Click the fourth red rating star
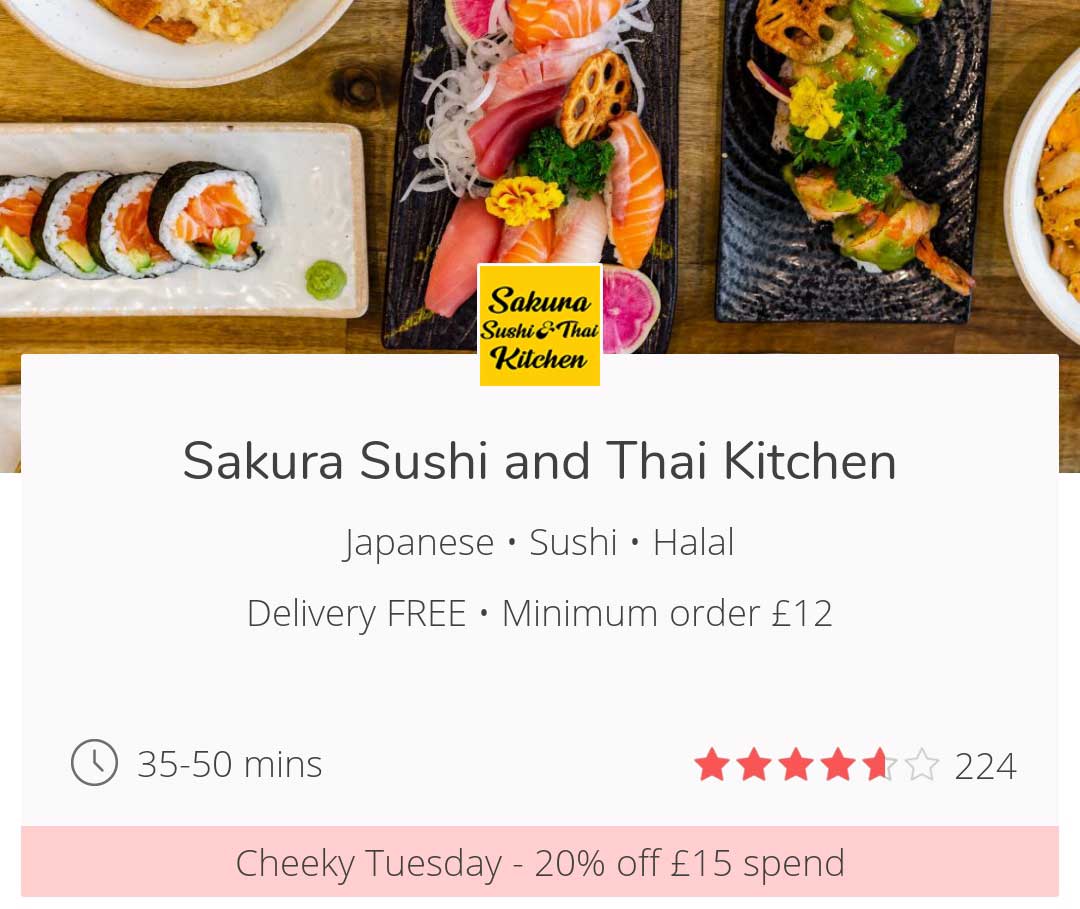Screen dimensions: 1080x909 [x=838, y=764]
